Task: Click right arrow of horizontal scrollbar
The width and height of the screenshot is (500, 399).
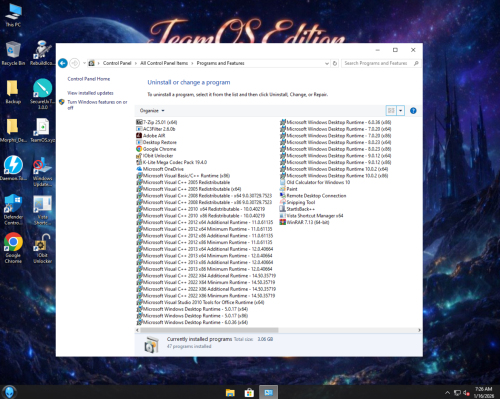Action: [x=419, y=330]
